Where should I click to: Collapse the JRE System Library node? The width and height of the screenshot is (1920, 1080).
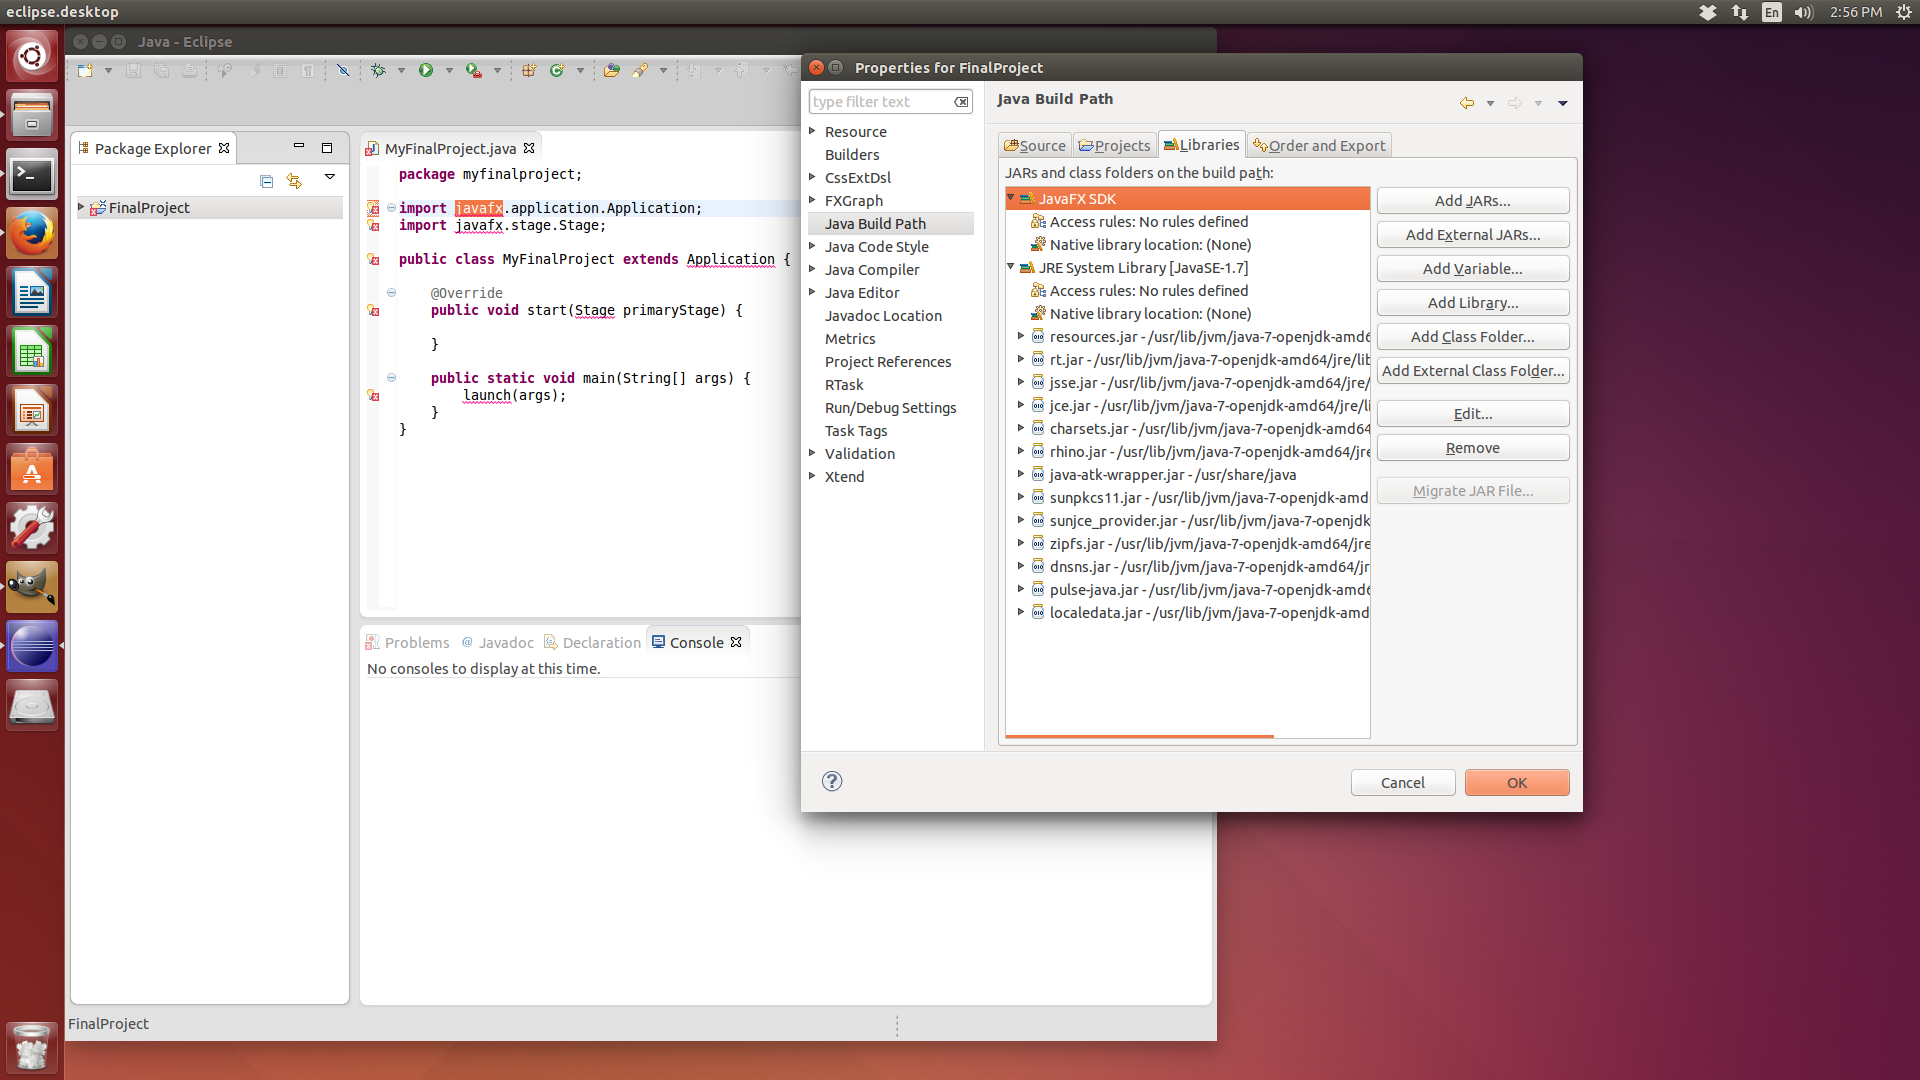click(x=1011, y=267)
